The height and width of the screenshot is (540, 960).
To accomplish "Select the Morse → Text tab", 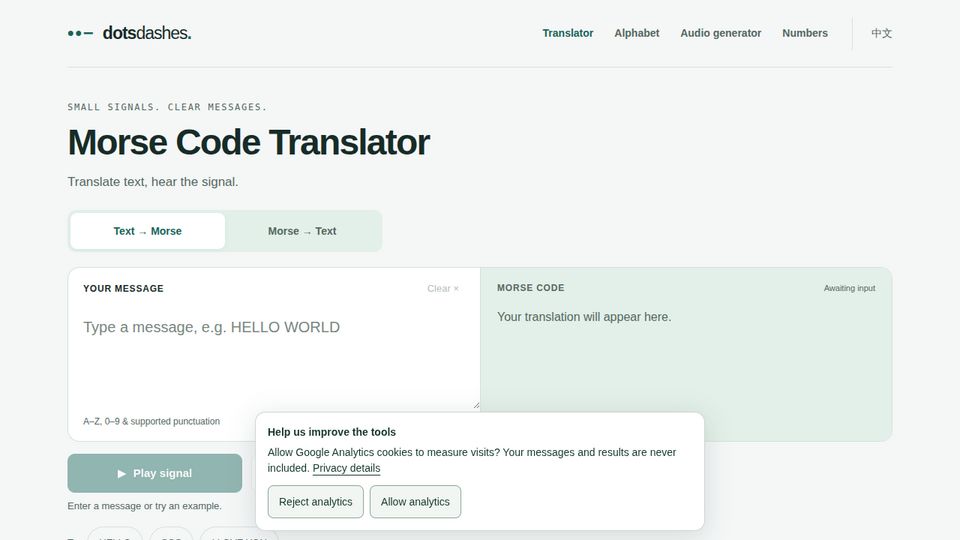I will tap(302, 231).
